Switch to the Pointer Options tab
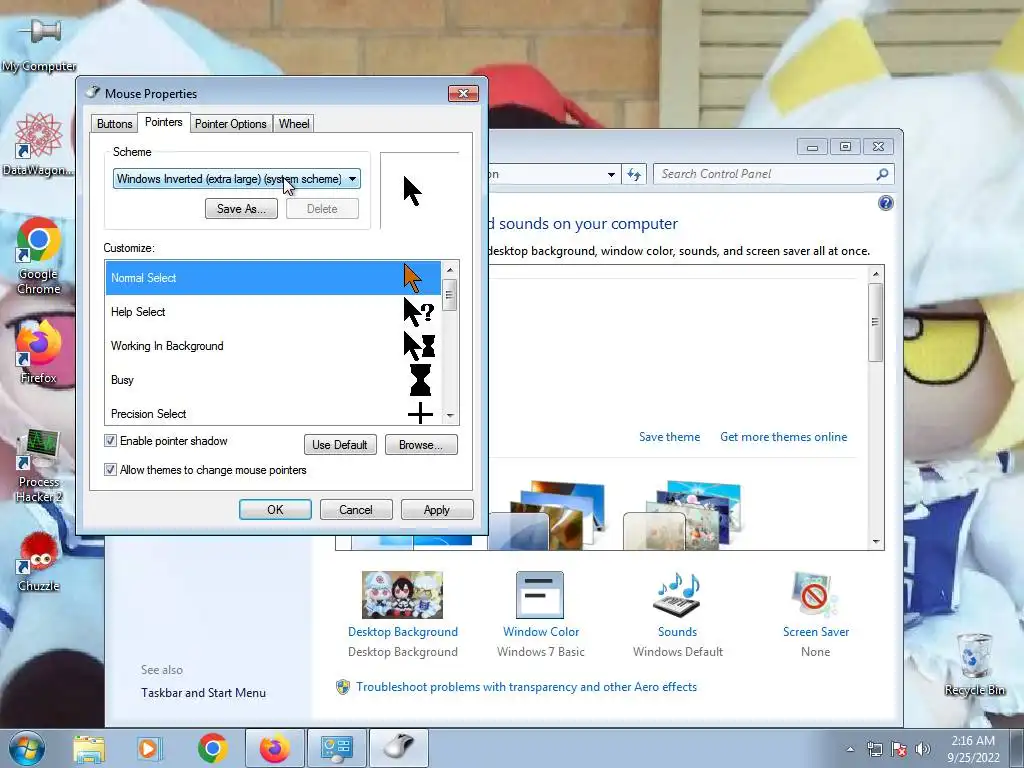Viewport: 1024px width, 768px height. [x=231, y=123]
